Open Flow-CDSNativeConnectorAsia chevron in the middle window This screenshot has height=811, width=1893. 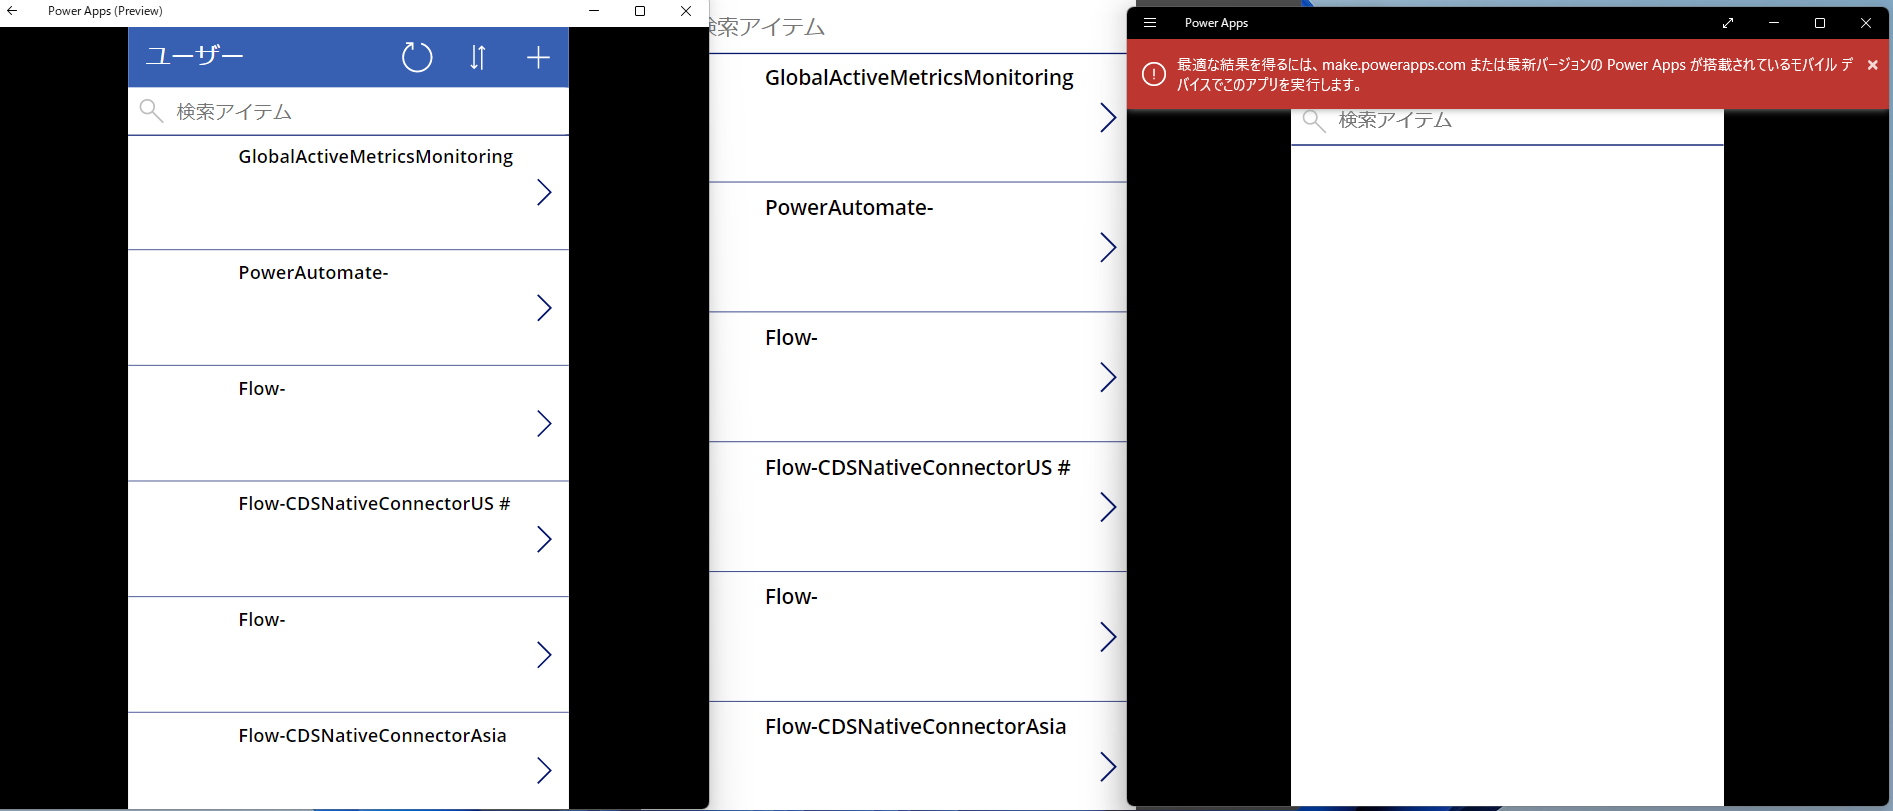tap(1108, 767)
